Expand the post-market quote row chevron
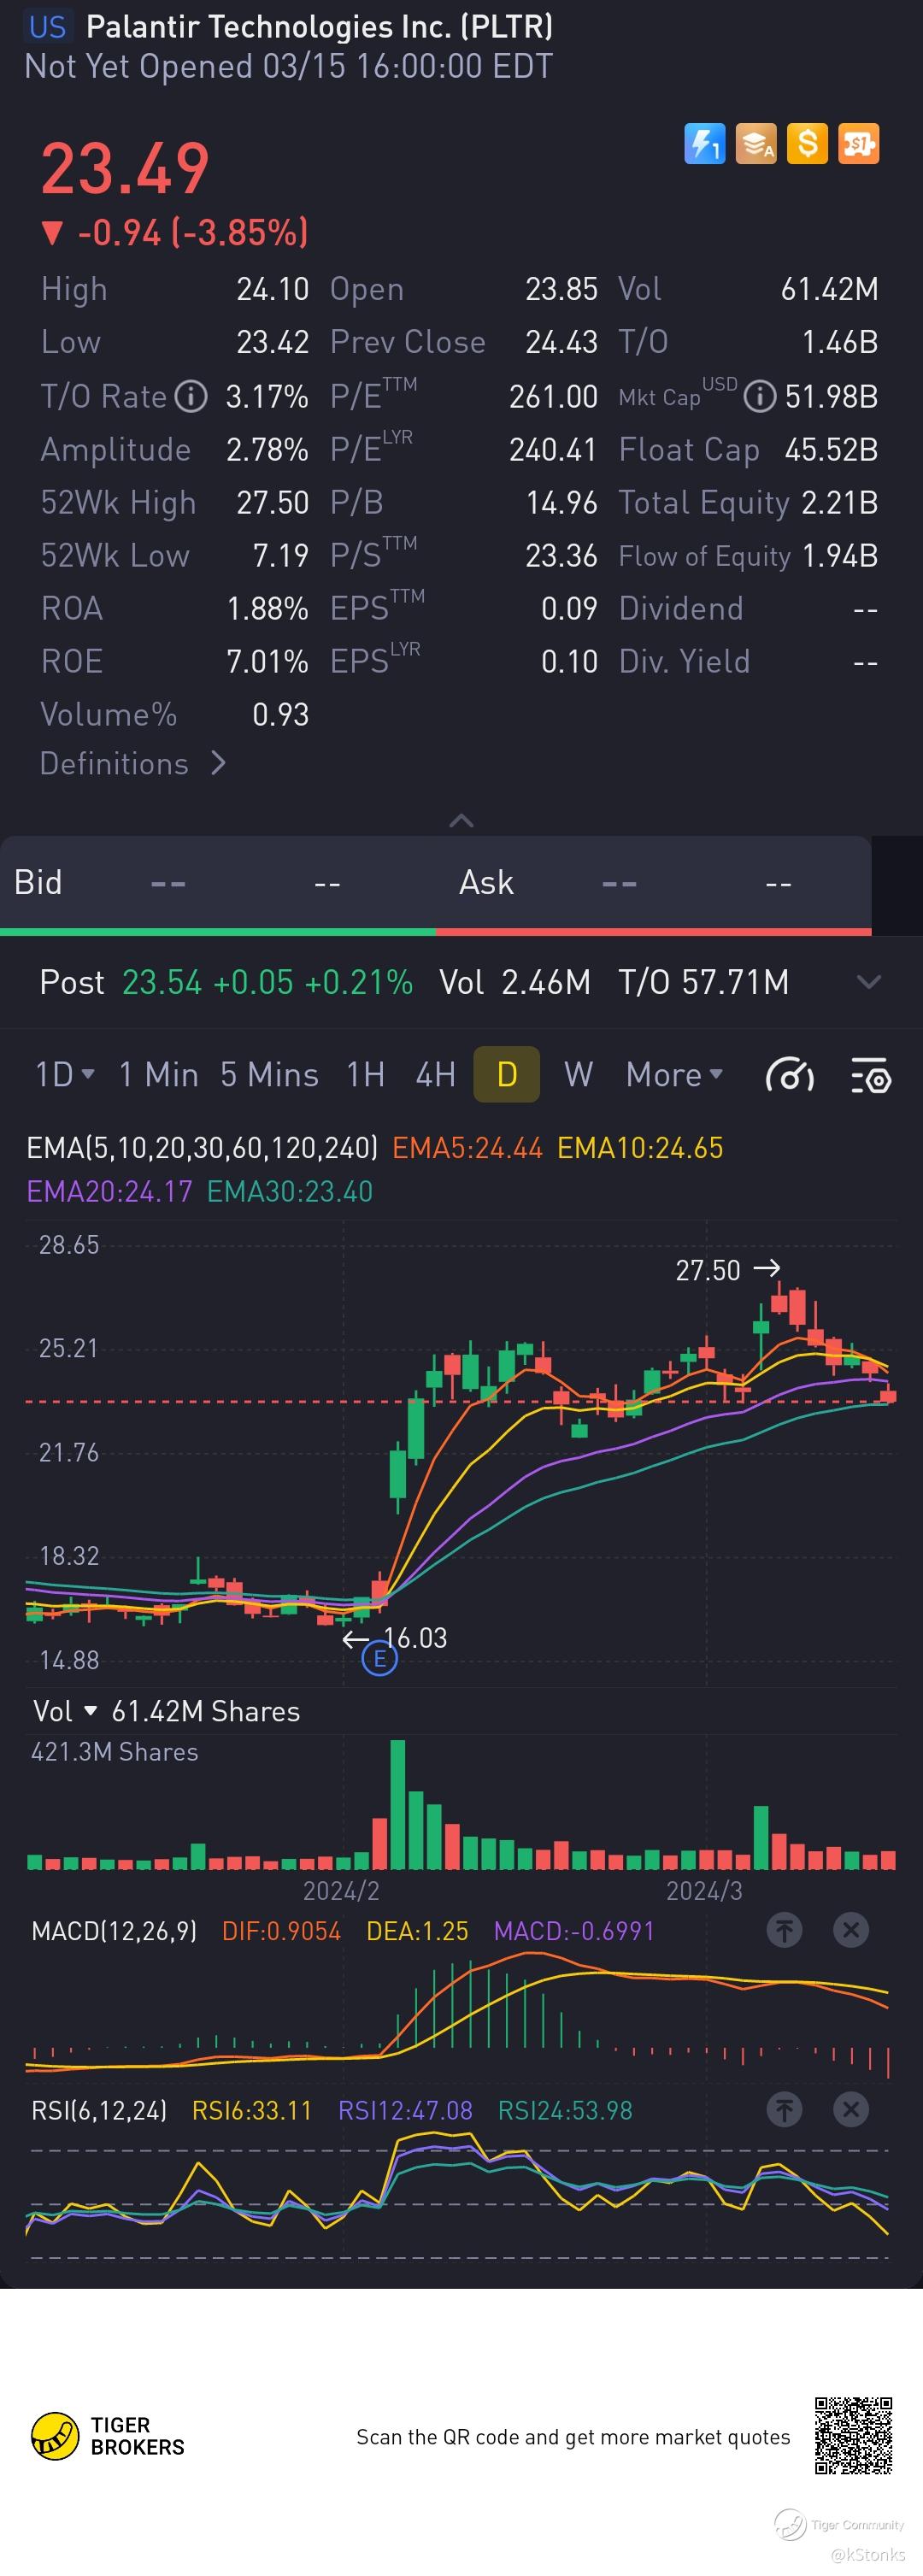The width and height of the screenshot is (923, 2576). (x=869, y=982)
